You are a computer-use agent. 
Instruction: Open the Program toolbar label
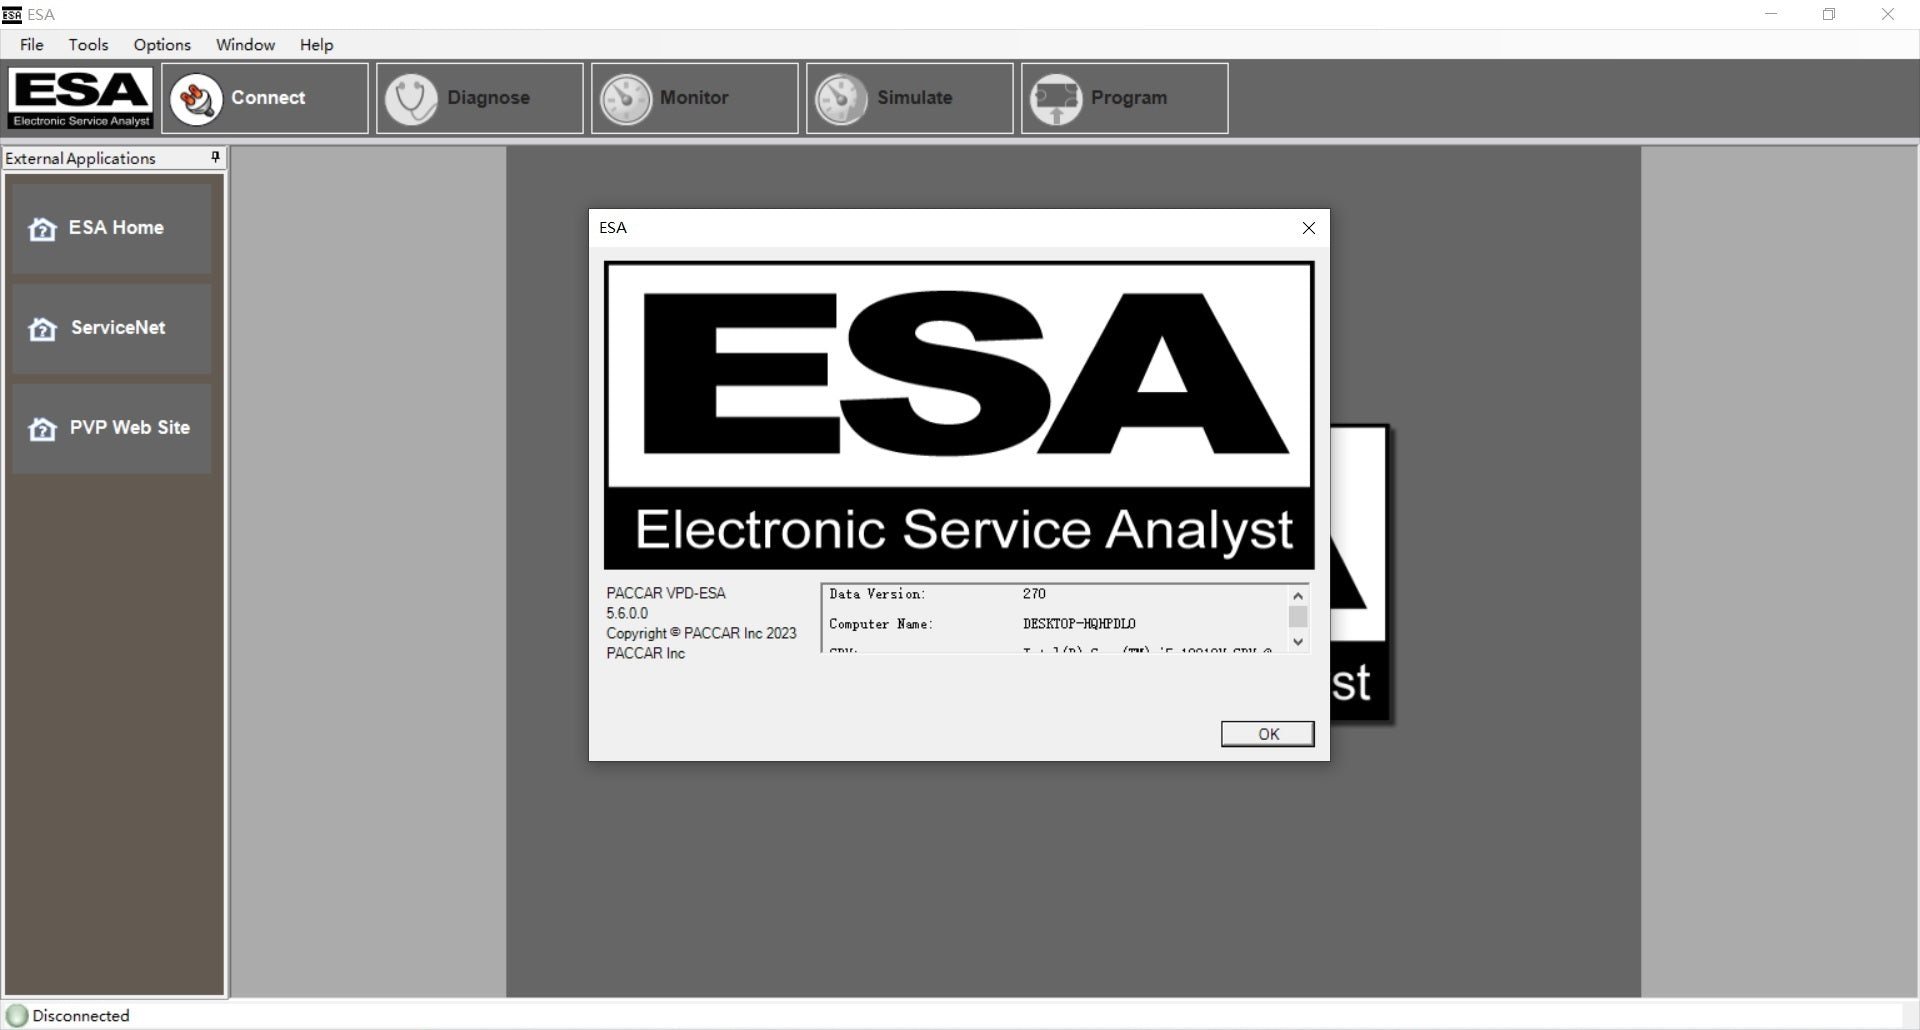click(x=1129, y=98)
